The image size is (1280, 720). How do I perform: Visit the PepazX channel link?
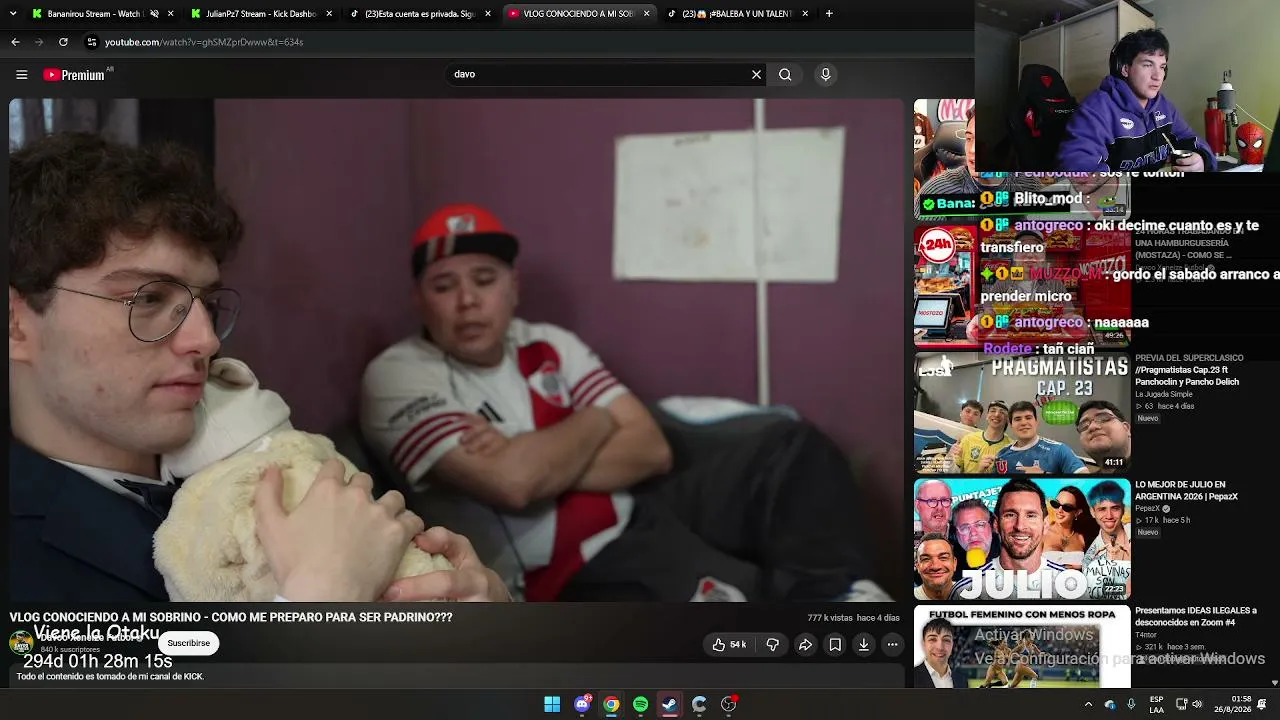1147,509
